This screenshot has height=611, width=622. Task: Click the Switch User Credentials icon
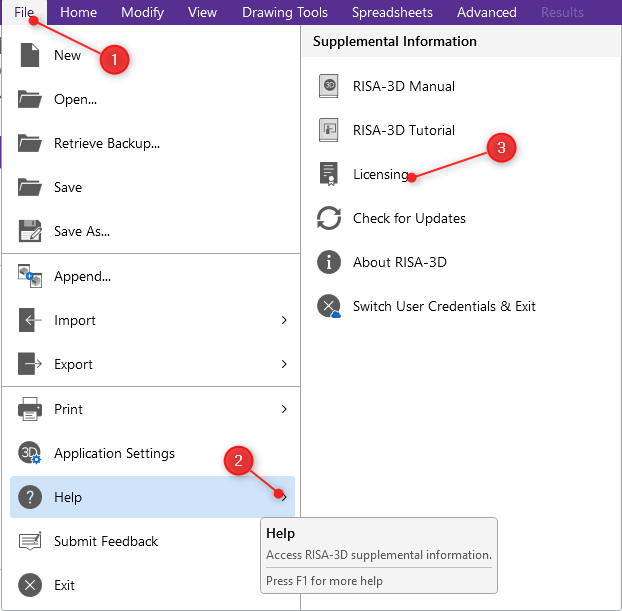(x=329, y=306)
